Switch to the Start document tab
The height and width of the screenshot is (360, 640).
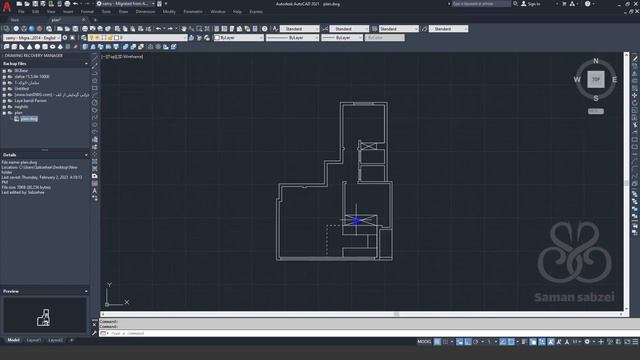point(15,20)
